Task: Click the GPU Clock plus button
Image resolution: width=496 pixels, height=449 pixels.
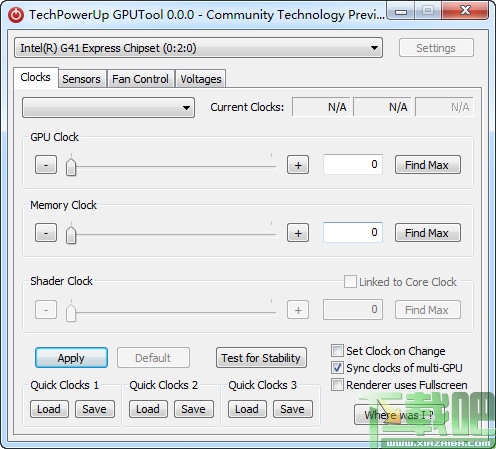Action: (298, 165)
